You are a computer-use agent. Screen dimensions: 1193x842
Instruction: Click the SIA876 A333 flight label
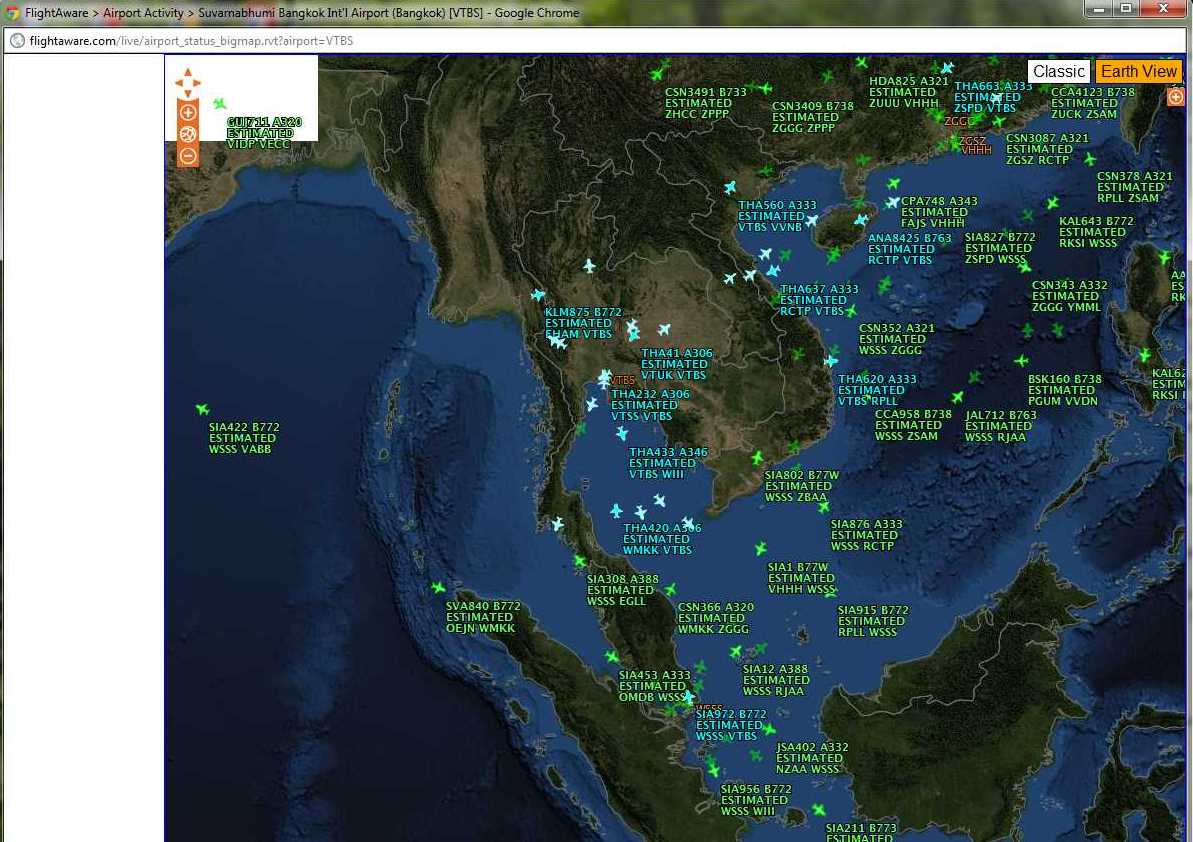866,535
